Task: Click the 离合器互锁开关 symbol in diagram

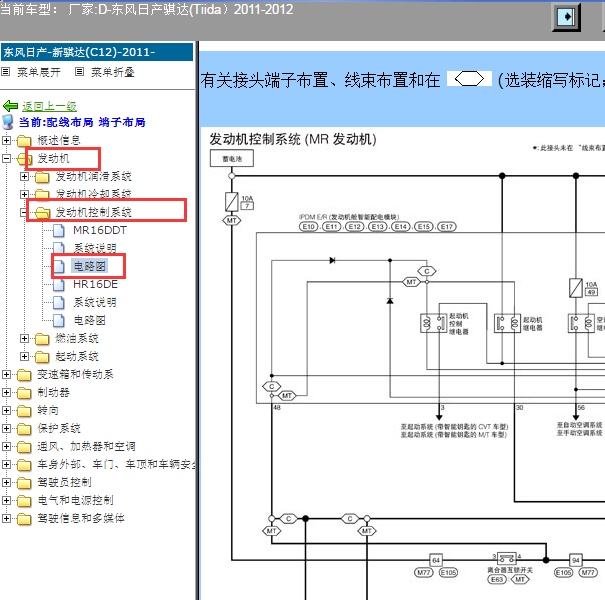Action: click(507, 558)
